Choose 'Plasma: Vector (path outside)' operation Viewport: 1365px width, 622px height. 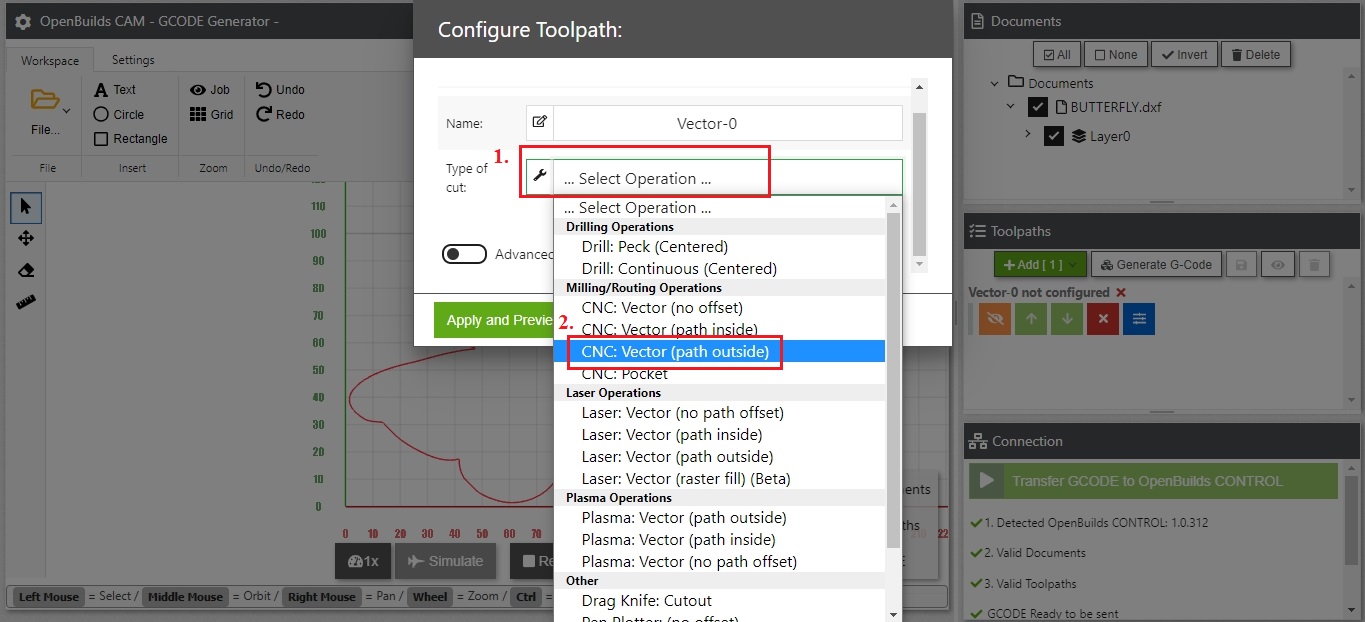[x=719, y=518]
